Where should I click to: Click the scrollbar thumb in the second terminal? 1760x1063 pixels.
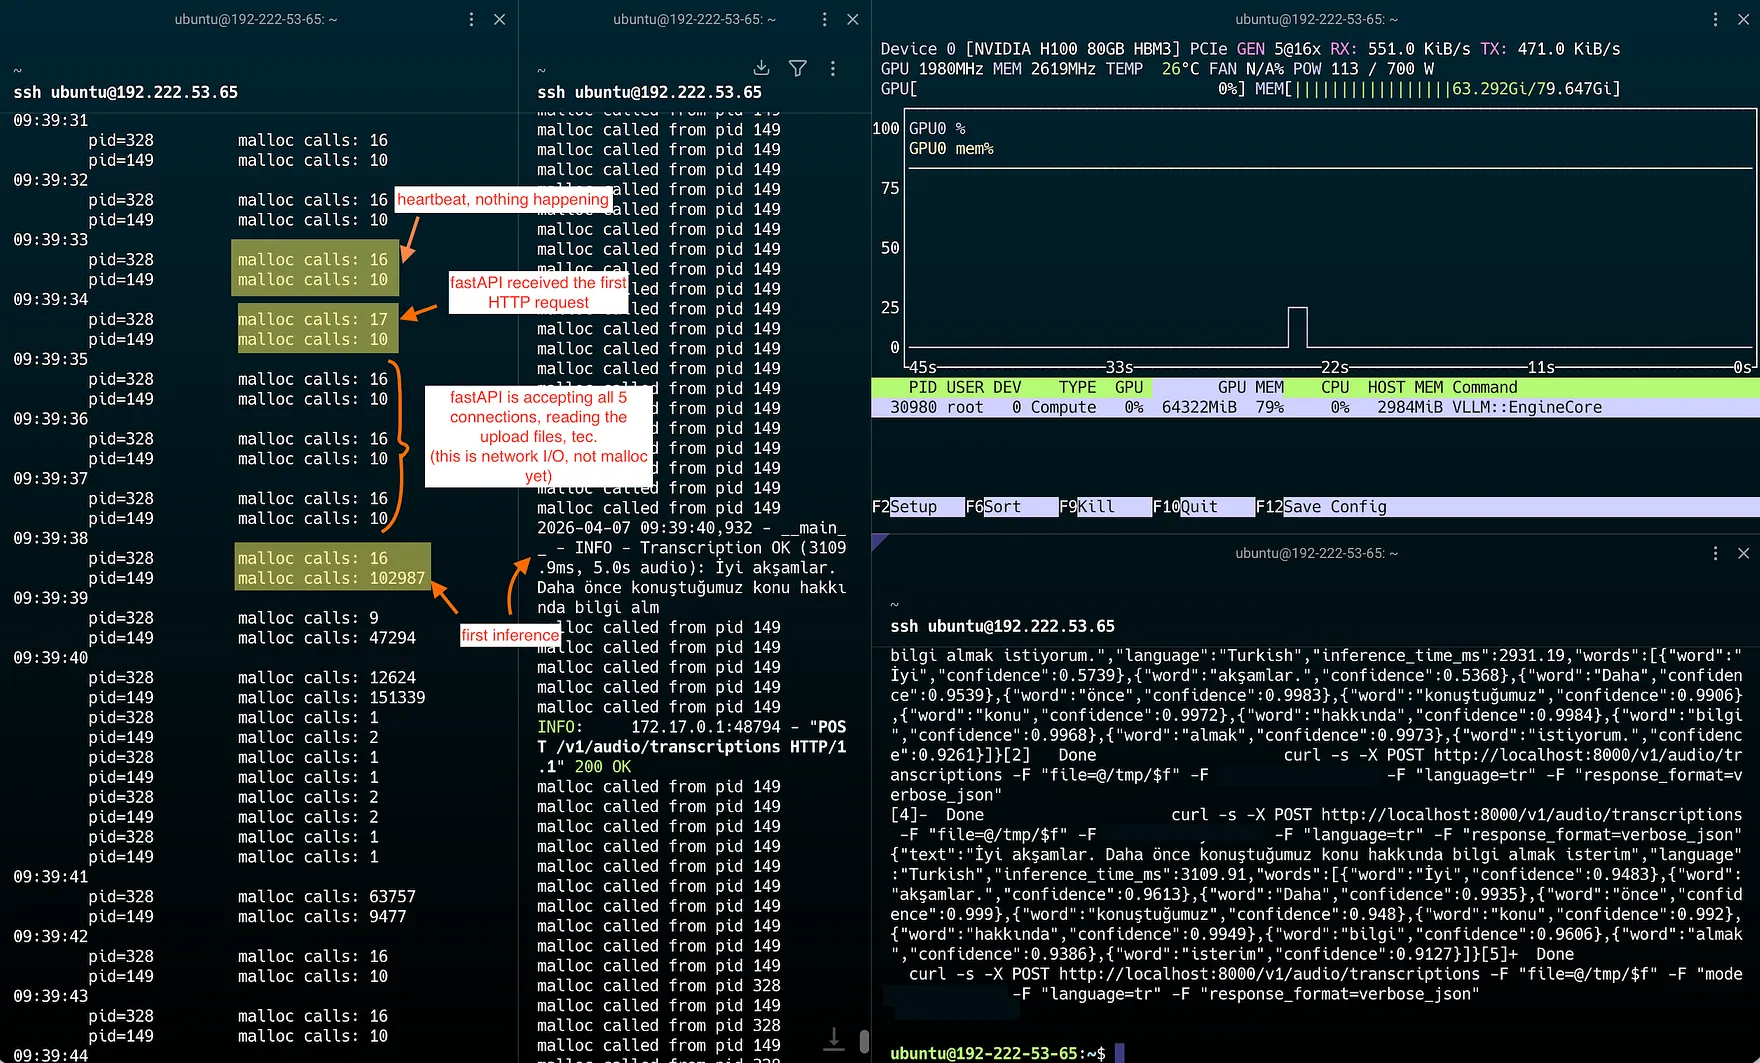click(x=864, y=1042)
